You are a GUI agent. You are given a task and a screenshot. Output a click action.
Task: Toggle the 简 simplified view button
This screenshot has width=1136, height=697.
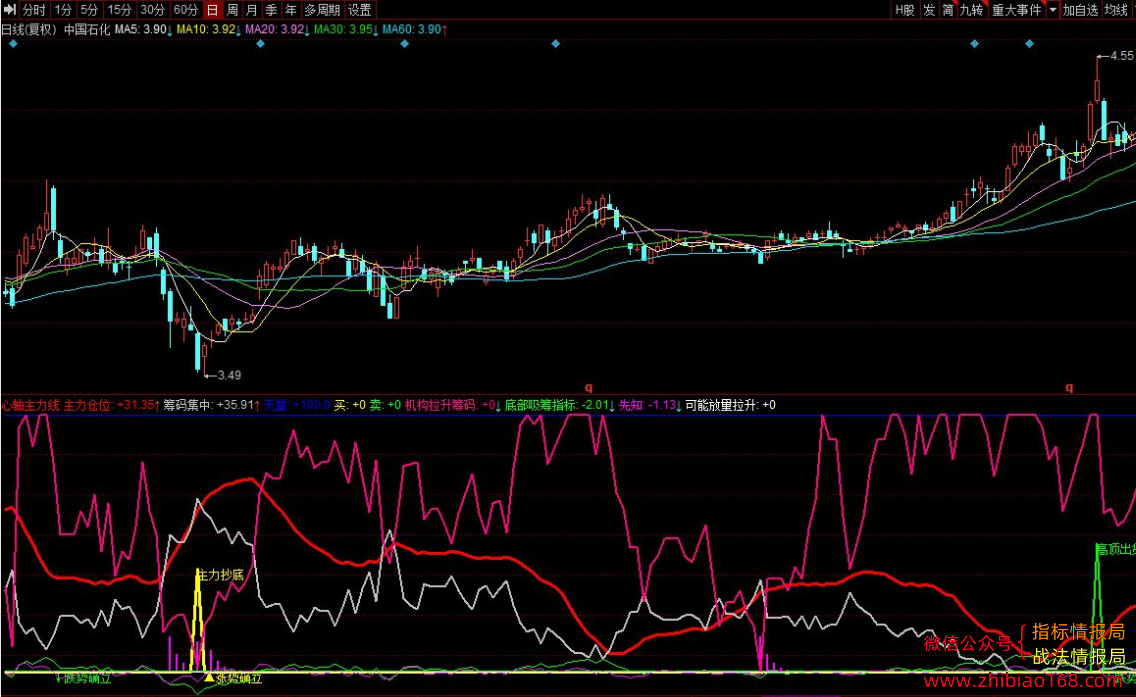pos(948,9)
